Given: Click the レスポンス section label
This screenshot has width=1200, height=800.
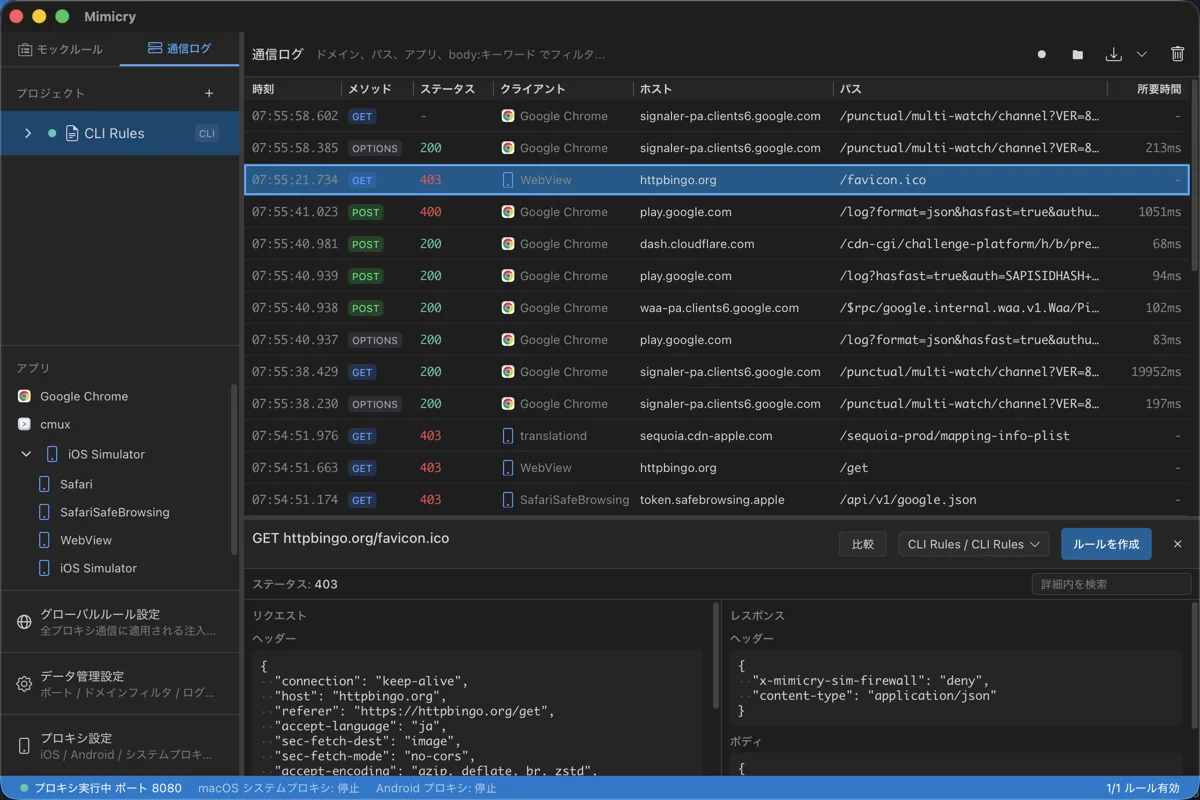Looking at the screenshot, I should (758, 615).
